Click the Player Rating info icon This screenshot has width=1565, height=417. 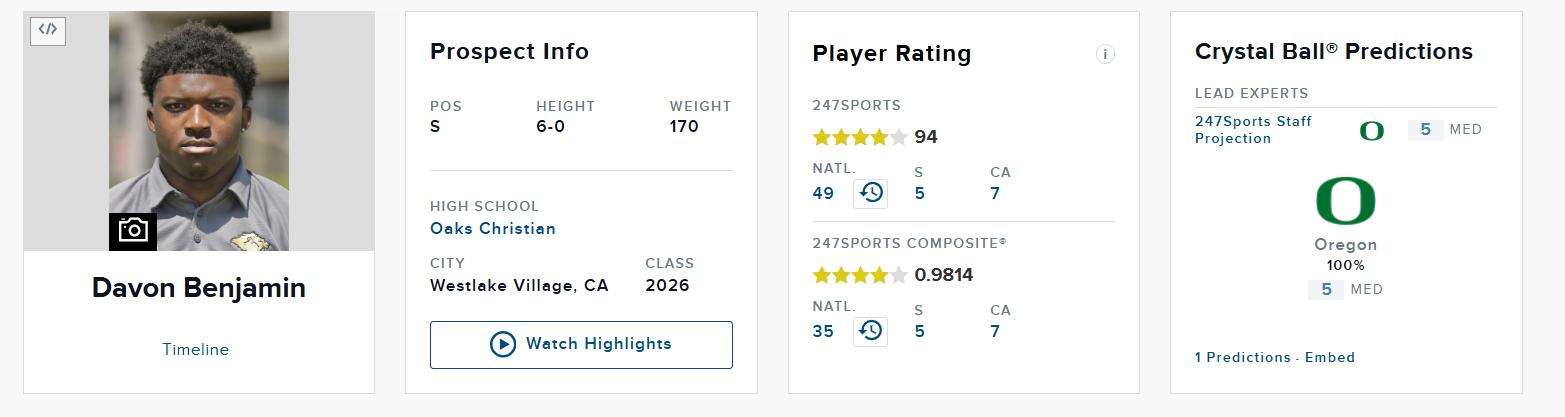(x=1105, y=54)
